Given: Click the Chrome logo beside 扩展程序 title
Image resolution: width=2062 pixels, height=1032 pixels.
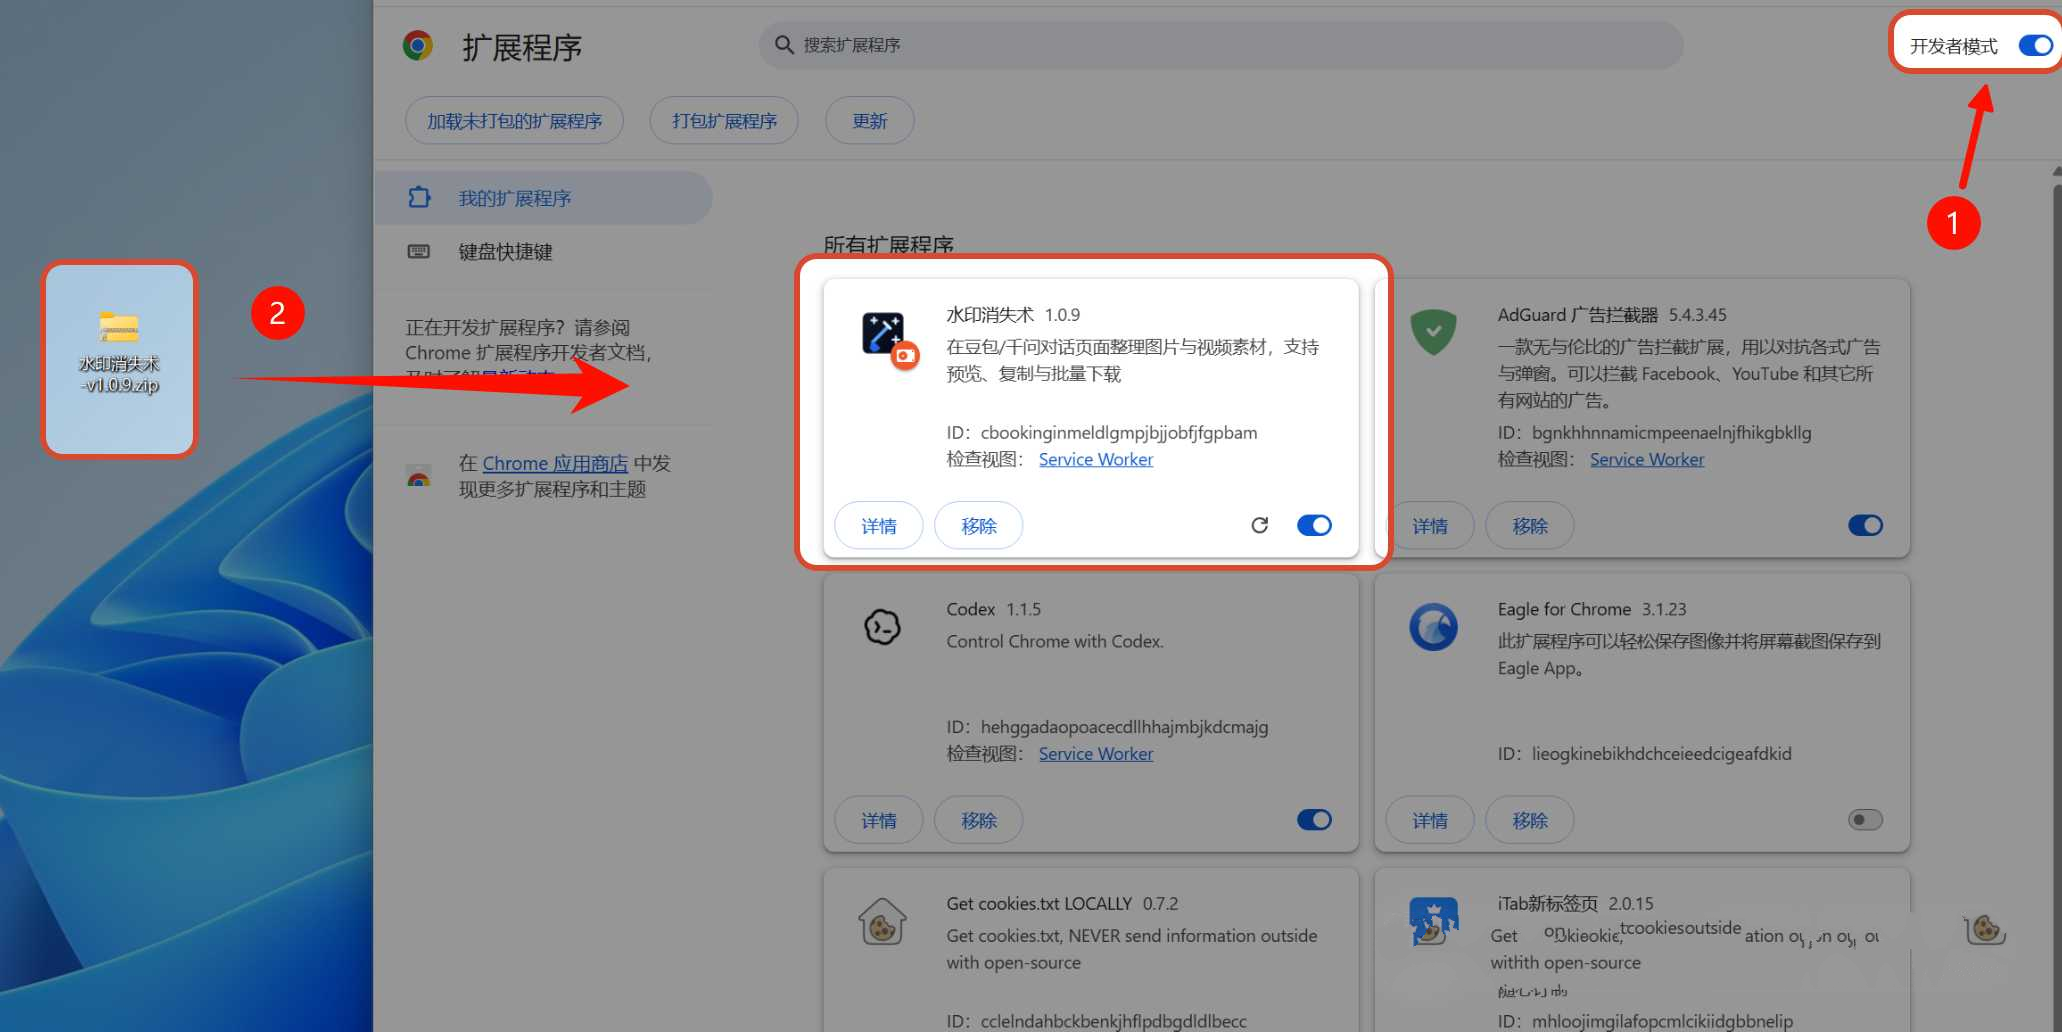Looking at the screenshot, I should [417, 46].
